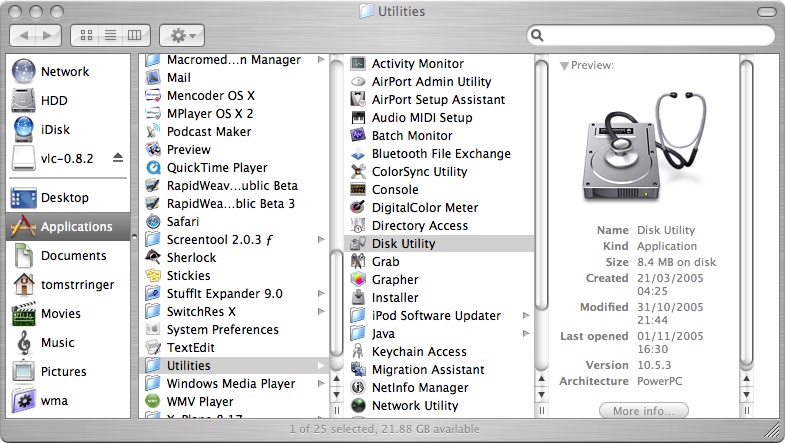Expand the SwitchRes X folder arrow
785x443 pixels.
click(x=321, y=312)
